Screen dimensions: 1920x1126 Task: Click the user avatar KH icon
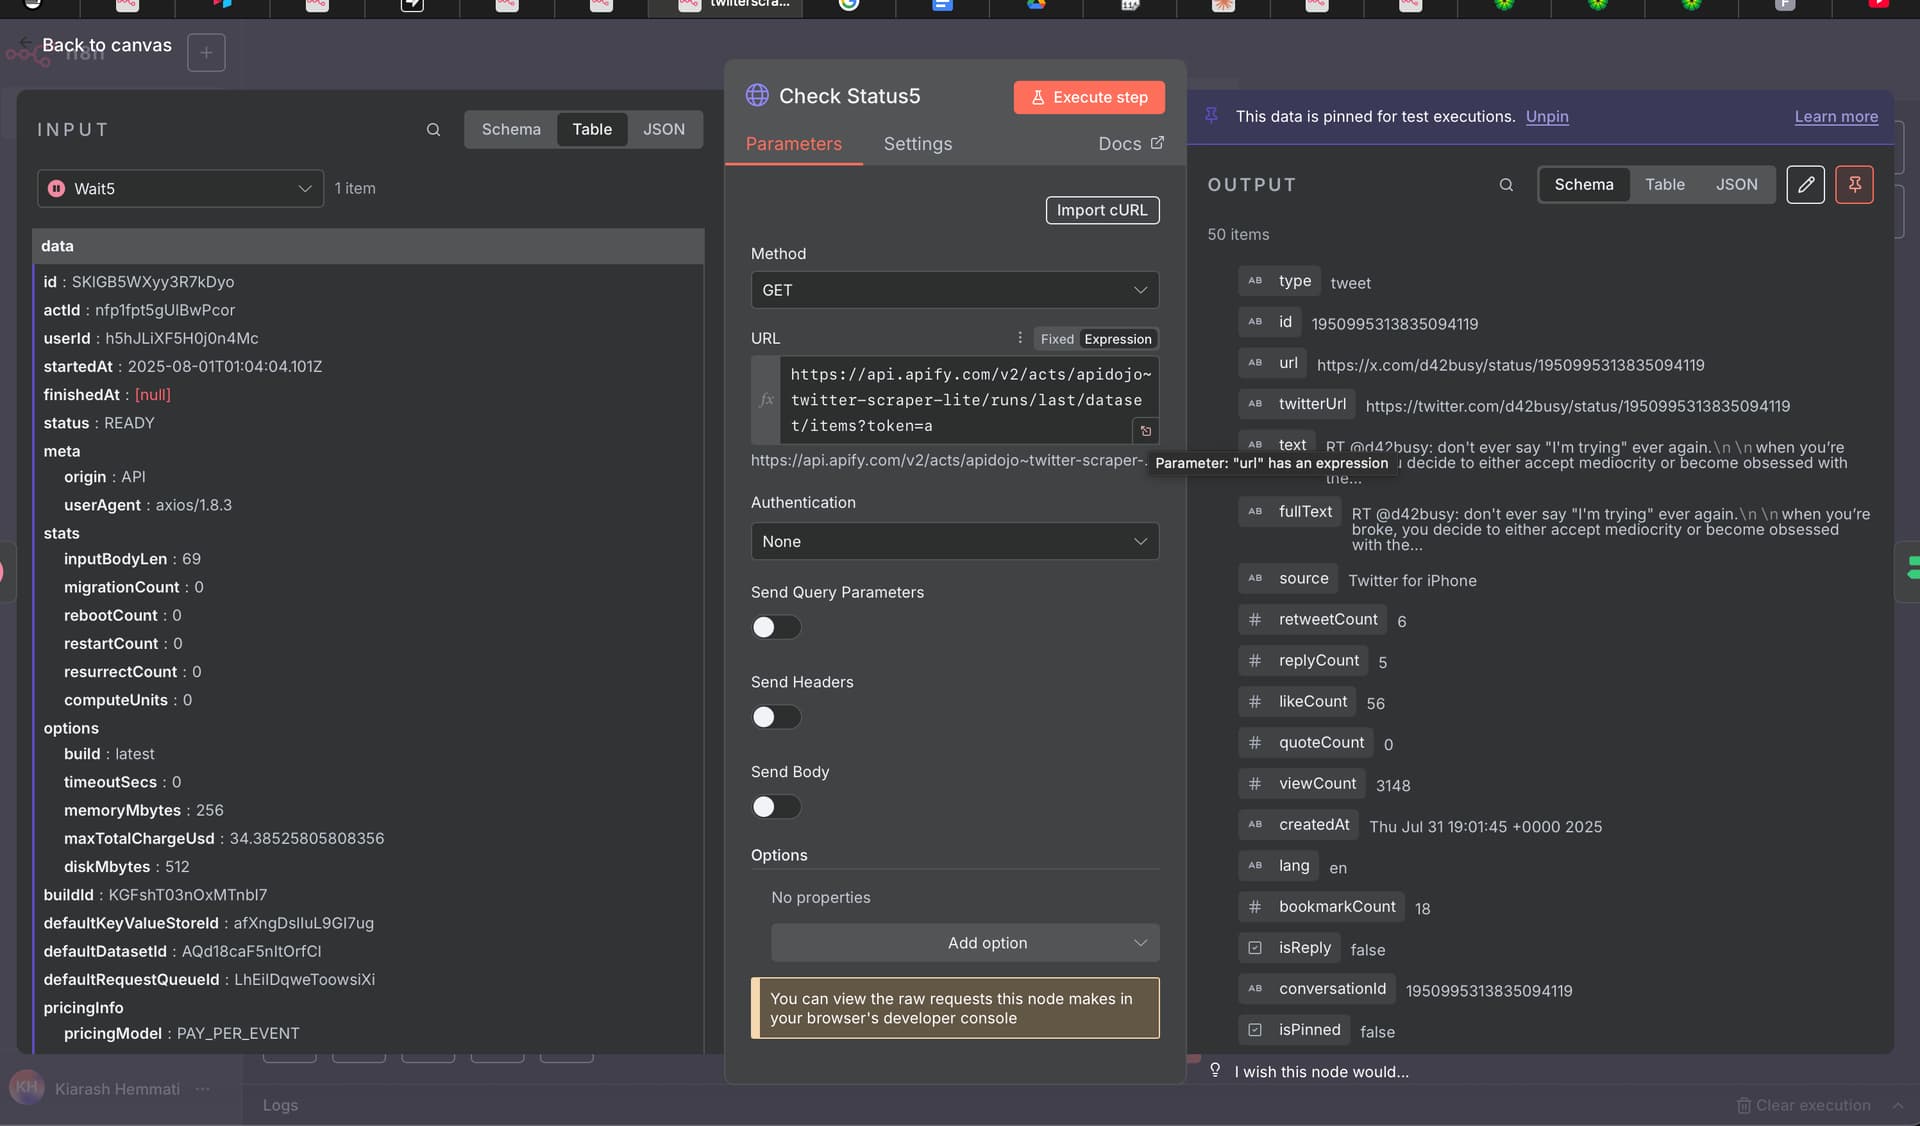click(x=27, y=1087)
